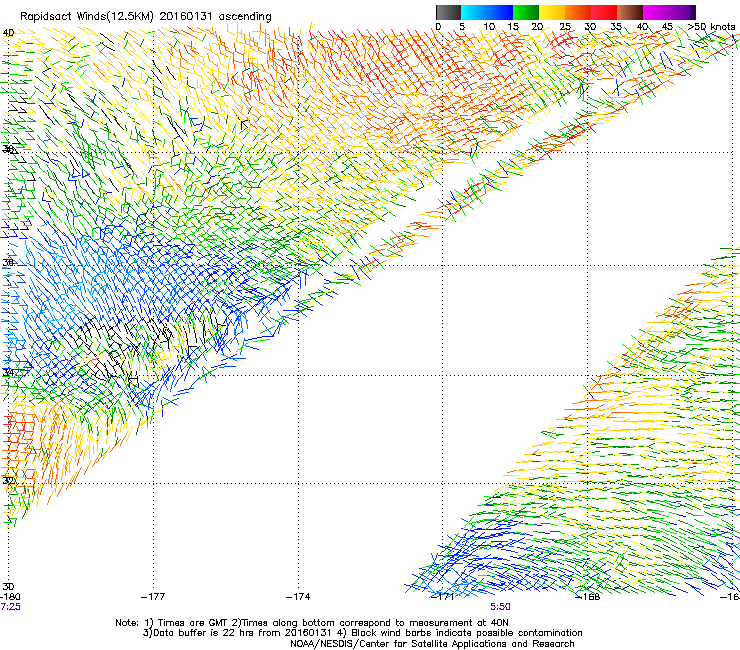Click the '>50 knots' legend label
Image resolution: width=740 pixels, height=650 pixels.
[x=711, y=26]
